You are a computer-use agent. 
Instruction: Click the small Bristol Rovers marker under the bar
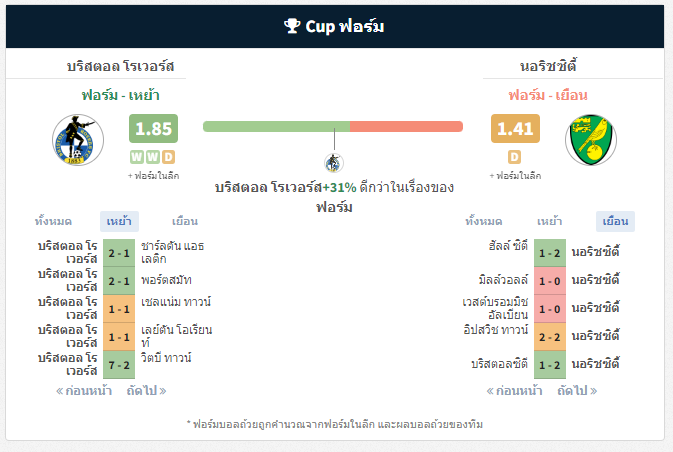[333, 163]
